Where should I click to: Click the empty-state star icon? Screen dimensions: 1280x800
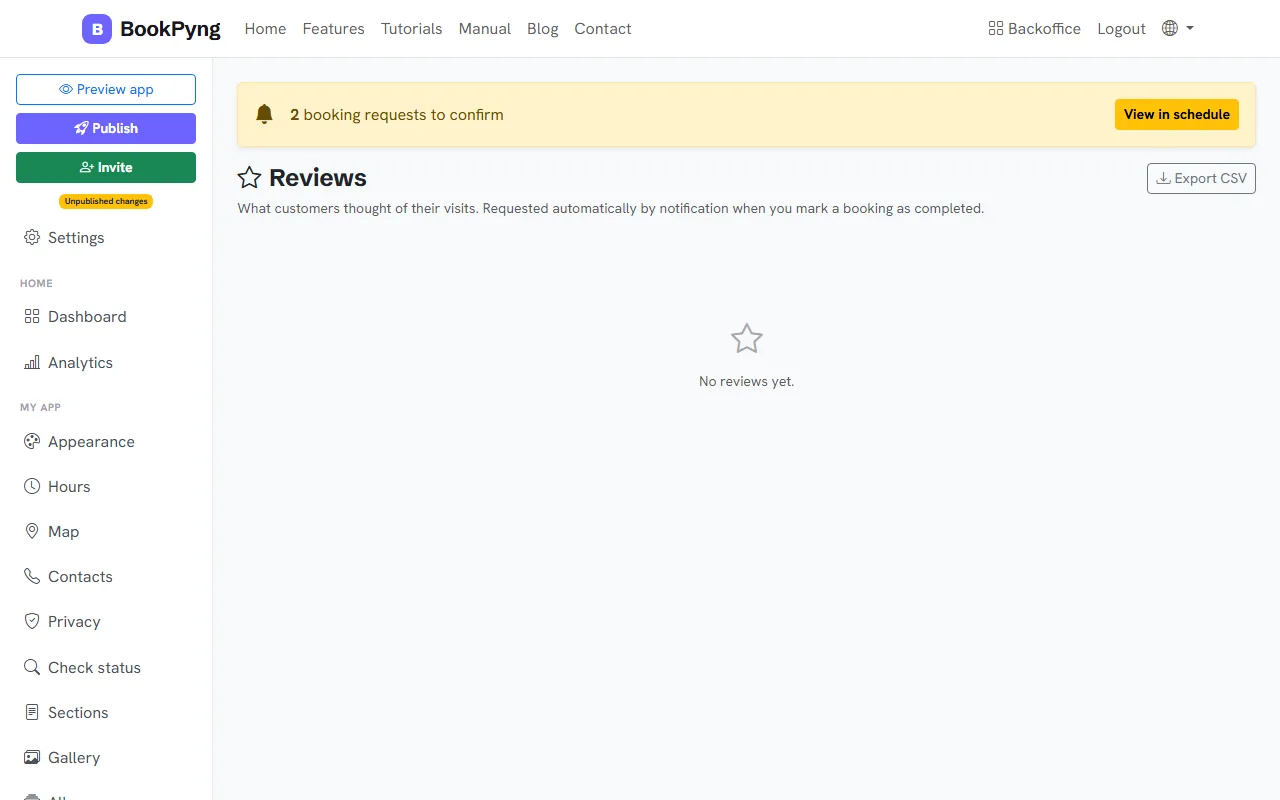[x=747, y=339]
